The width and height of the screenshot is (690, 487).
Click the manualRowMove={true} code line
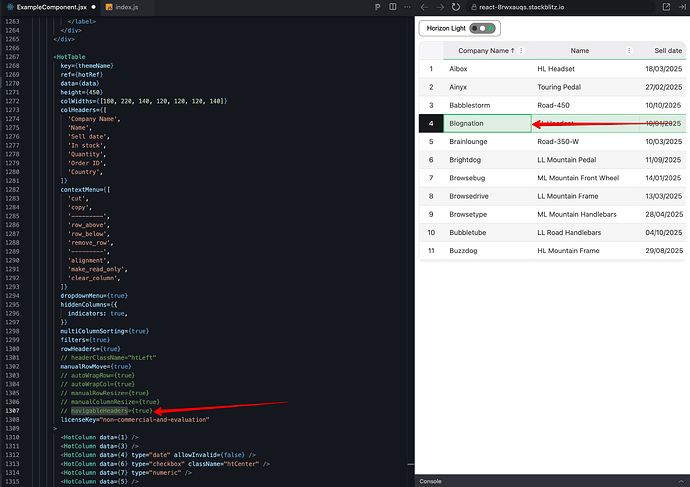[x=95, y=366]
